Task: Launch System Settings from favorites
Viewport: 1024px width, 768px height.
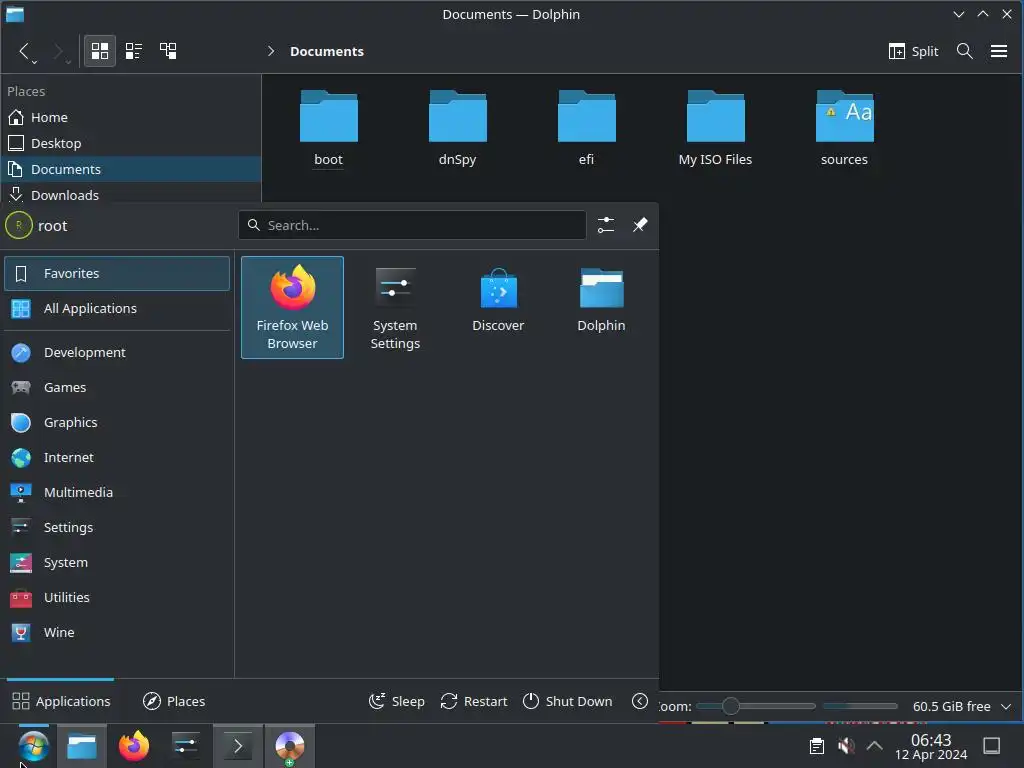Action: pyautogui.click(x=395, y=308)
